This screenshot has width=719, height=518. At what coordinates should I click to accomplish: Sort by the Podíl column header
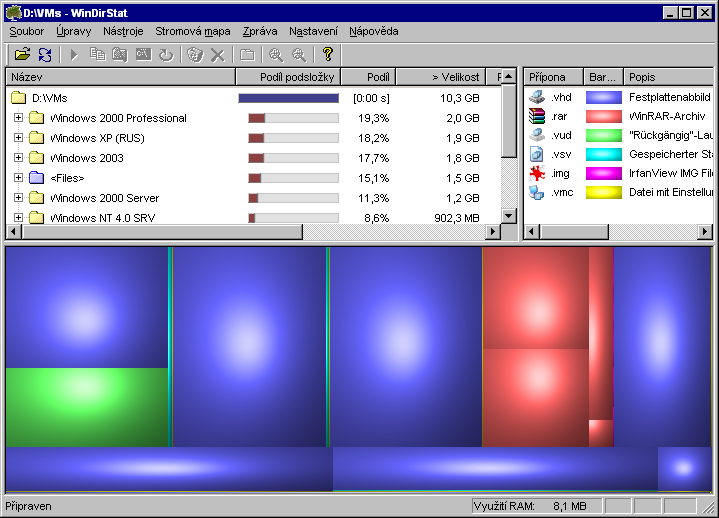click(368, 77)
